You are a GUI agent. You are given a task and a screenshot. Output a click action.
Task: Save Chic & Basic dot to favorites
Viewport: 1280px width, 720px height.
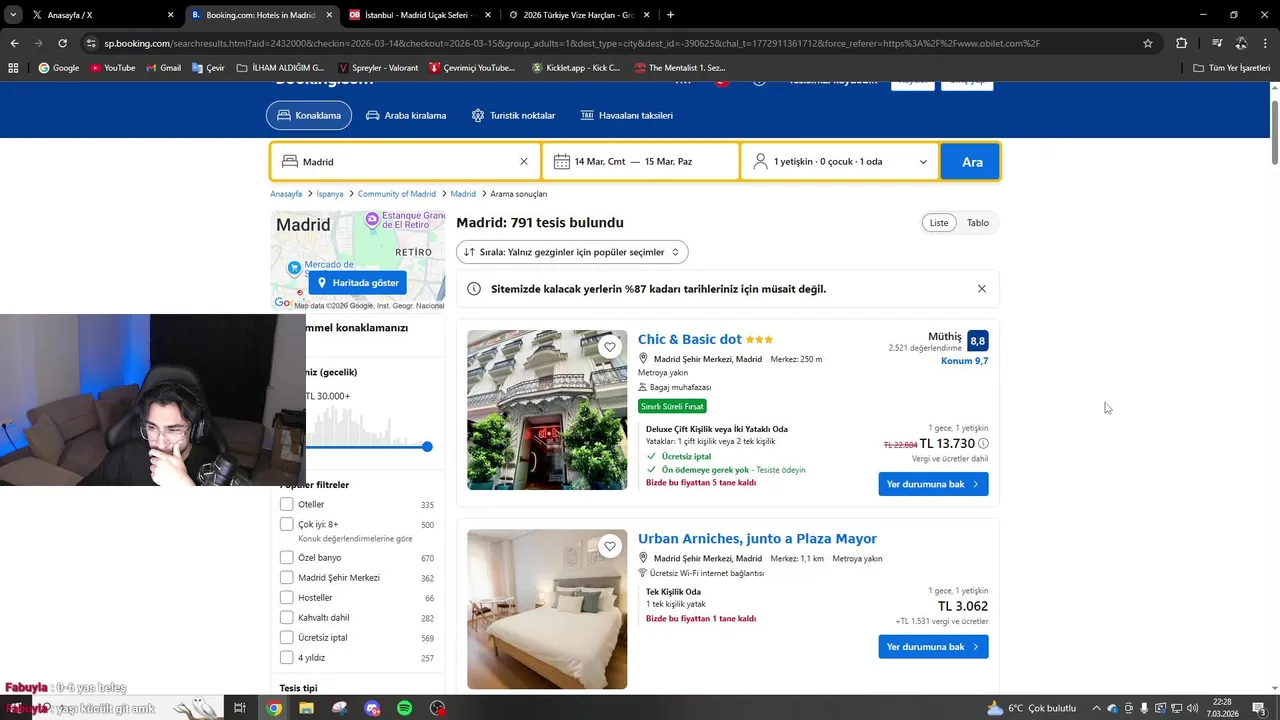(x=610, y=347)
